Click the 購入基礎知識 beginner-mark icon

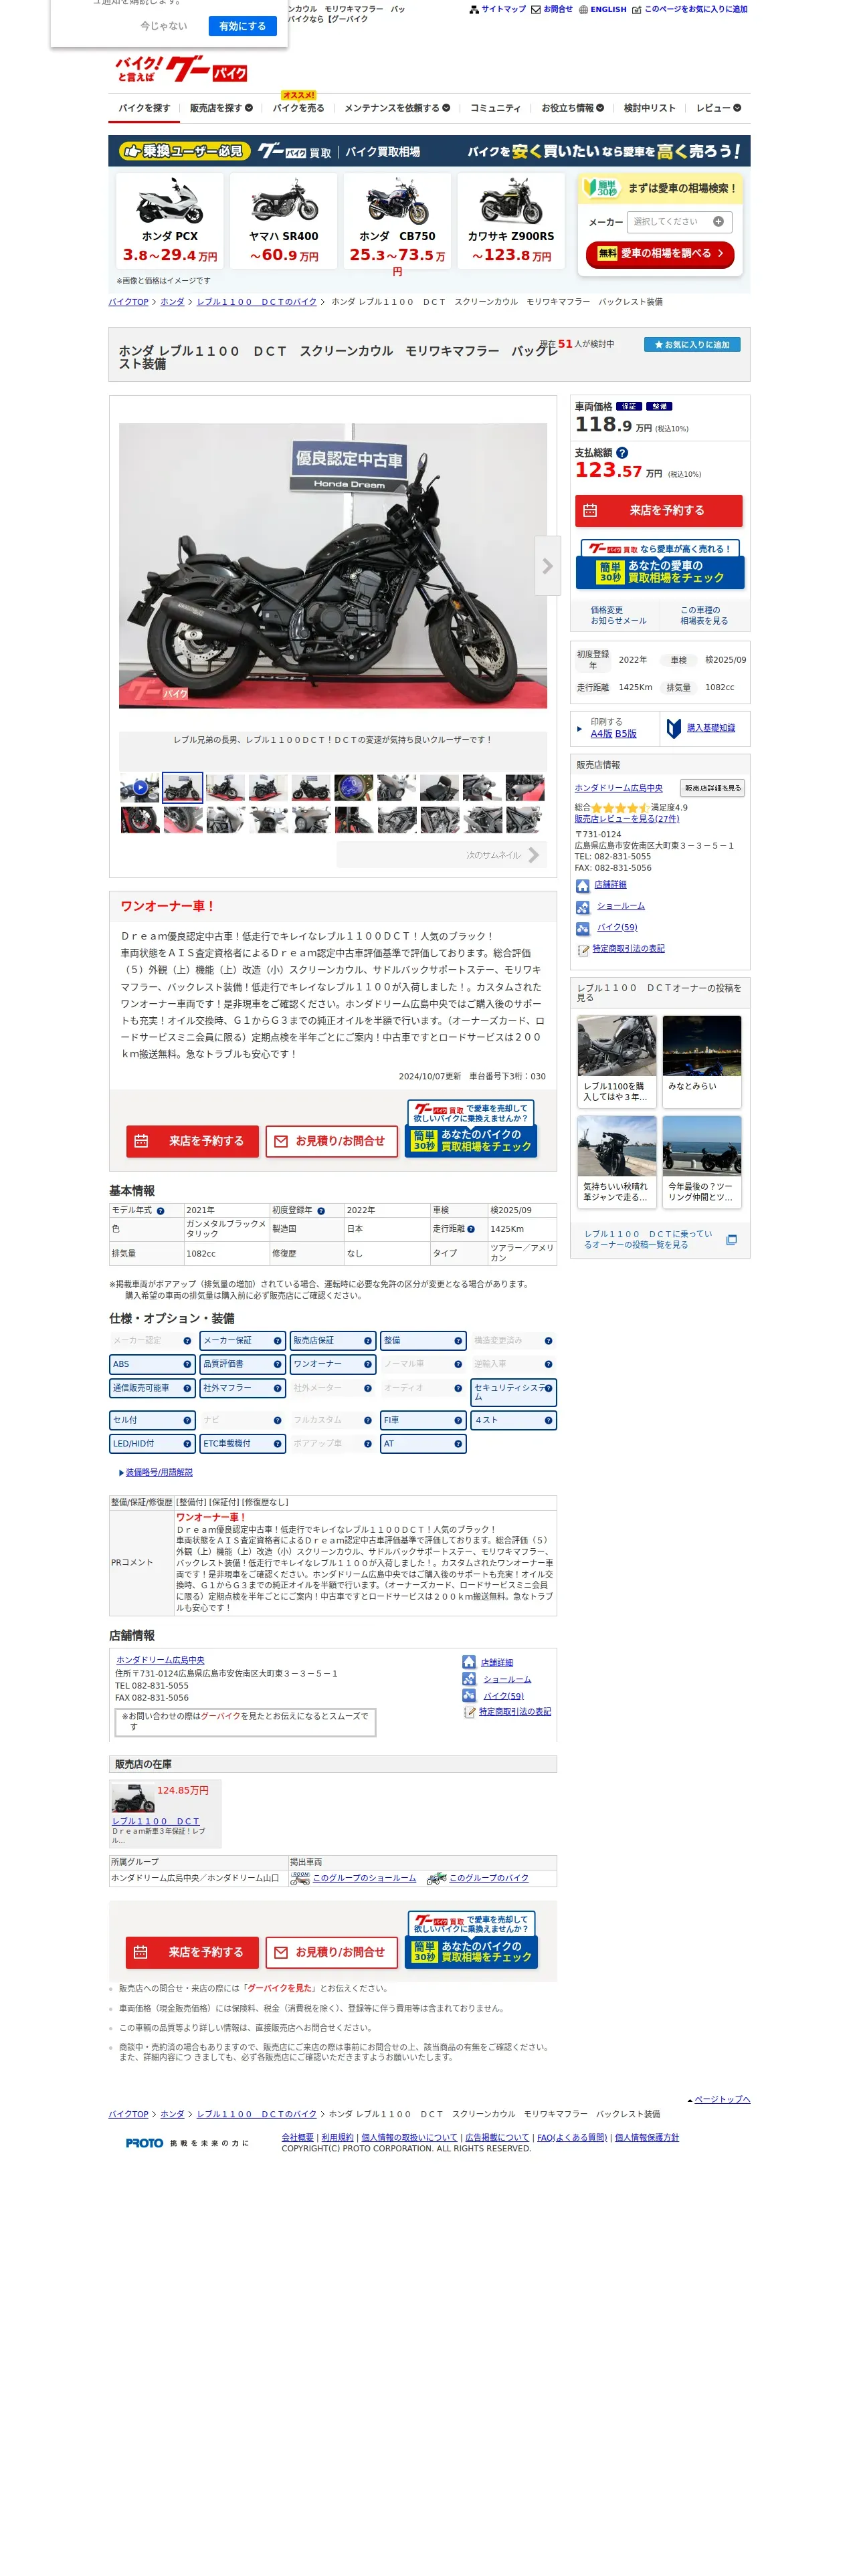[x=674, y=728]
